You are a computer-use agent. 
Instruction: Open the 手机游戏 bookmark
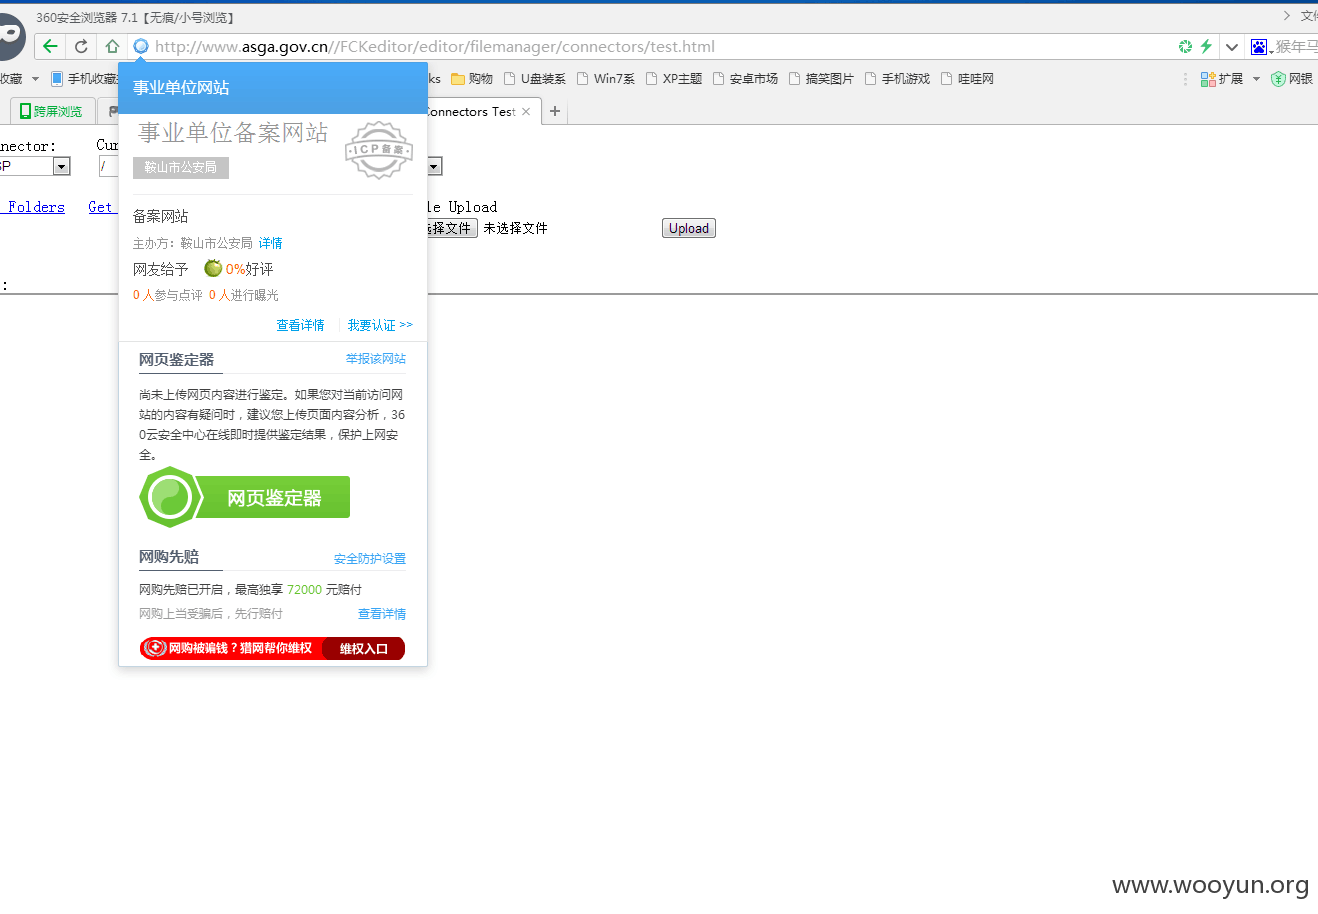tap(898, 79)
